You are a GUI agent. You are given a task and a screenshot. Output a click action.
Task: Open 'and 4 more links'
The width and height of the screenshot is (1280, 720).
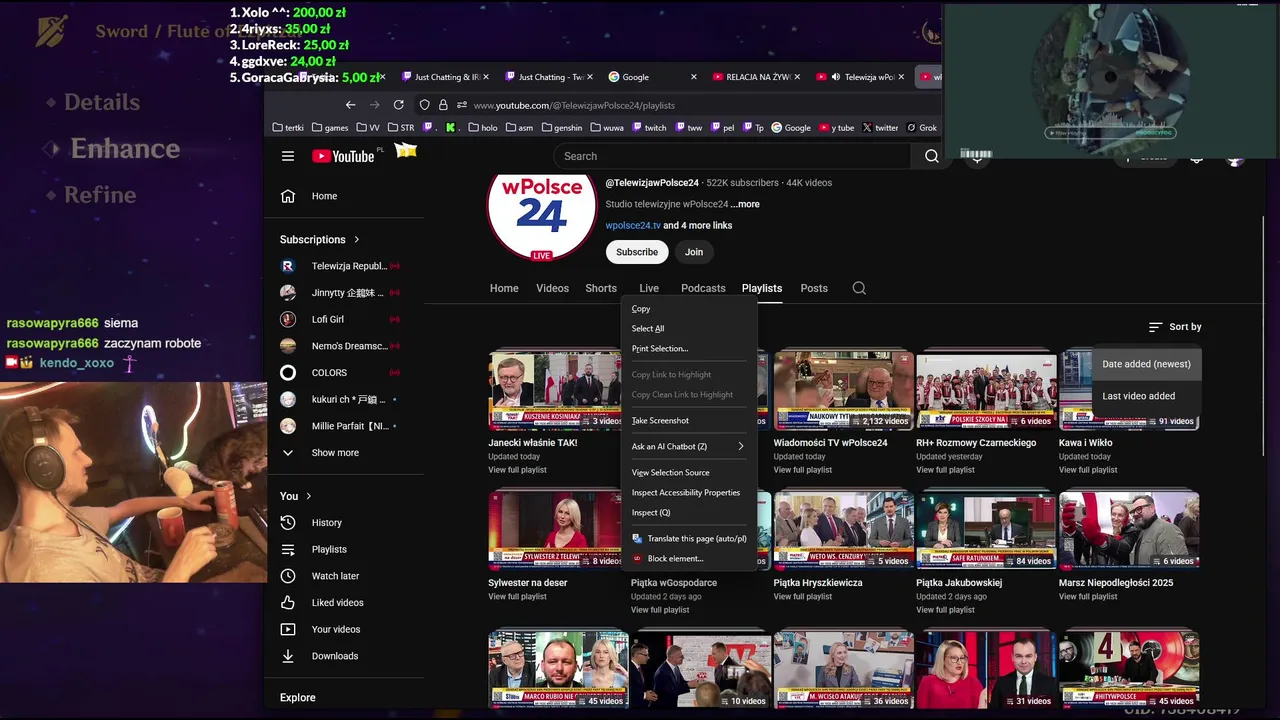click(x=697, y=225)
